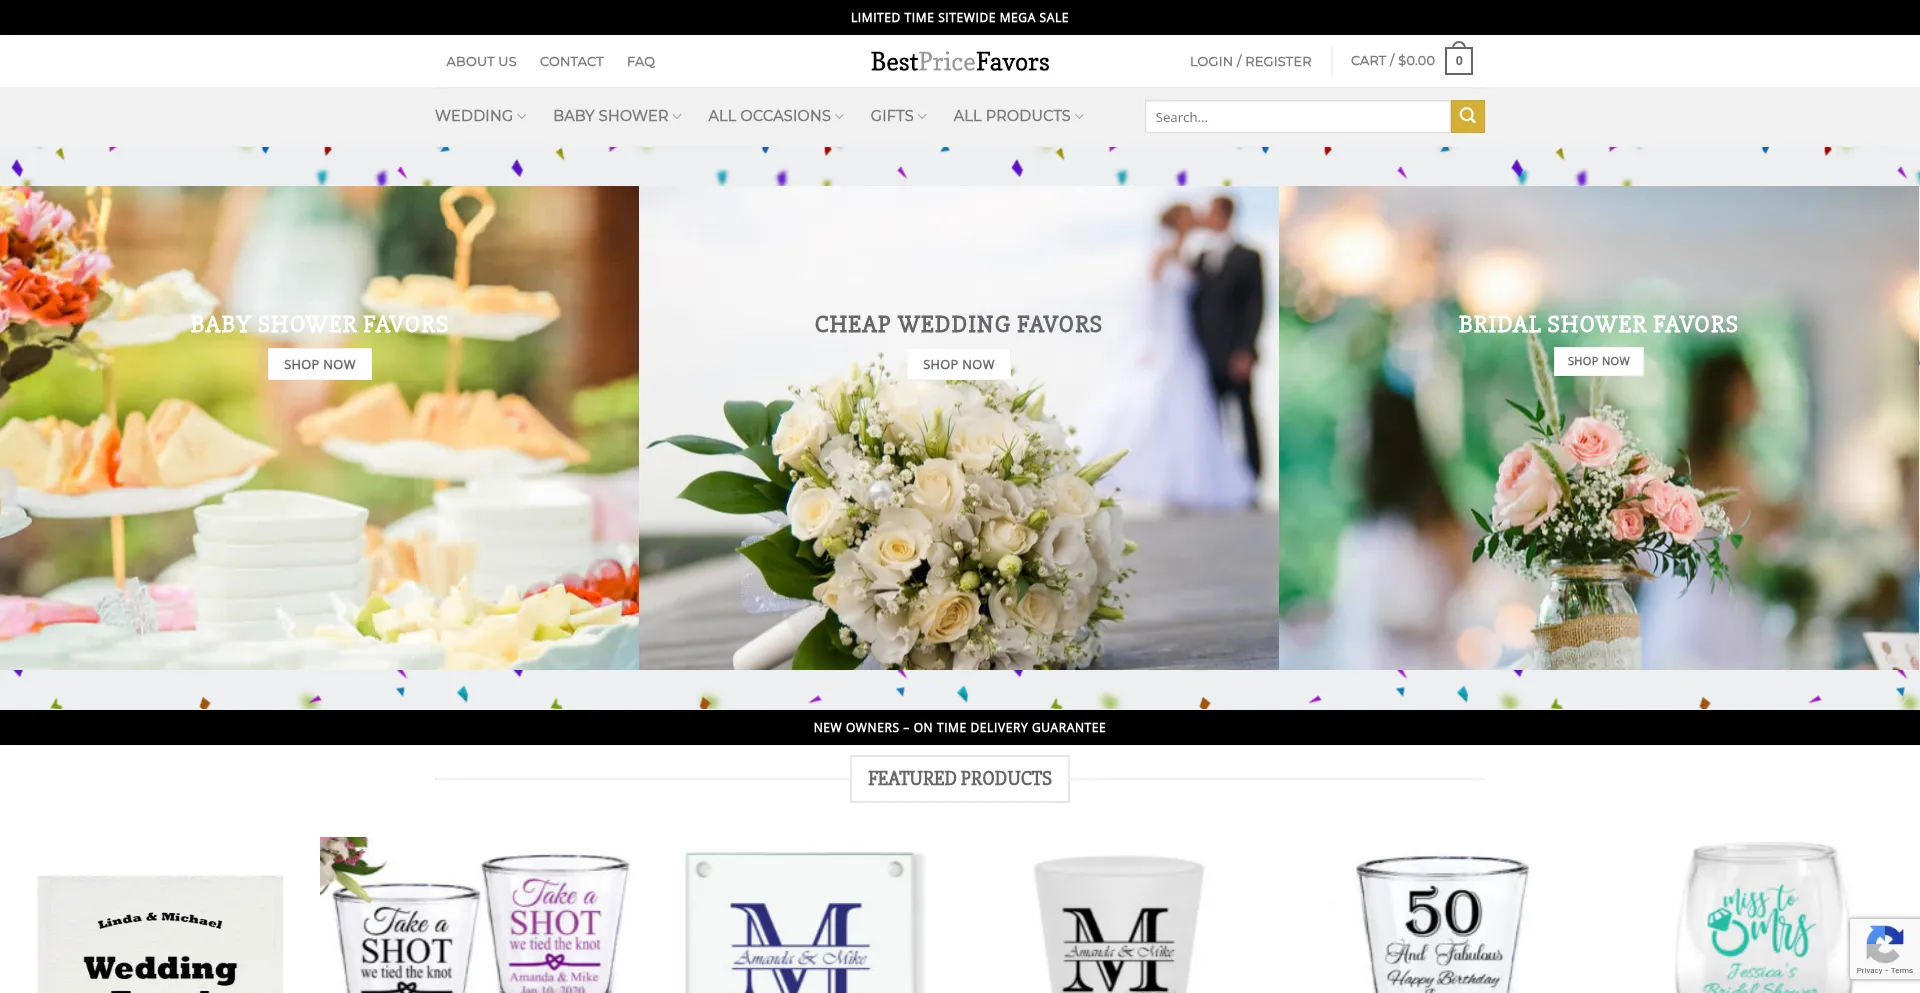Expand the Wedding dropdown menu

480,116
